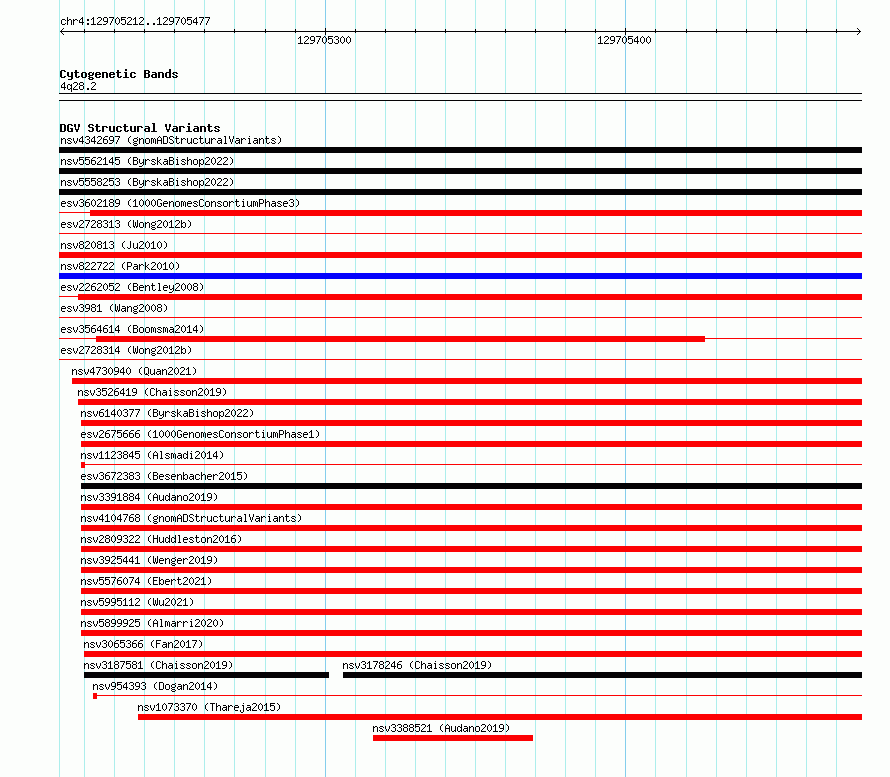Open nsv3388521 Audano2019 label
890x777 pixels.
pyautogui.click(x=441, y=728)
